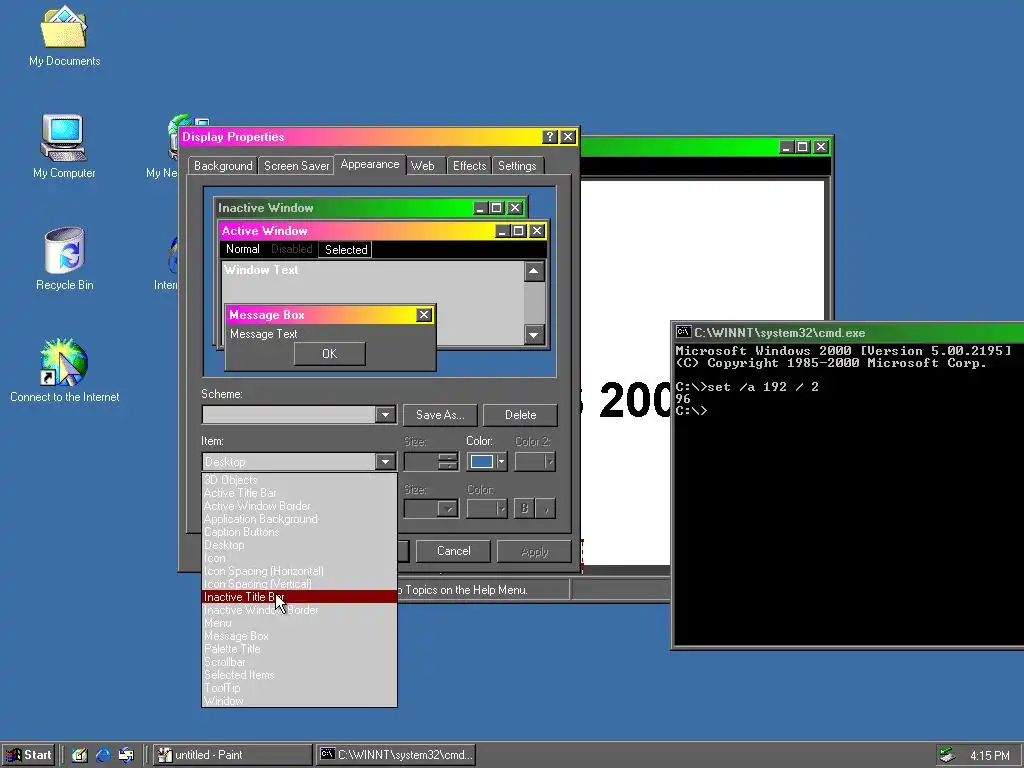Toggle the Italic font button

[545, 509]
